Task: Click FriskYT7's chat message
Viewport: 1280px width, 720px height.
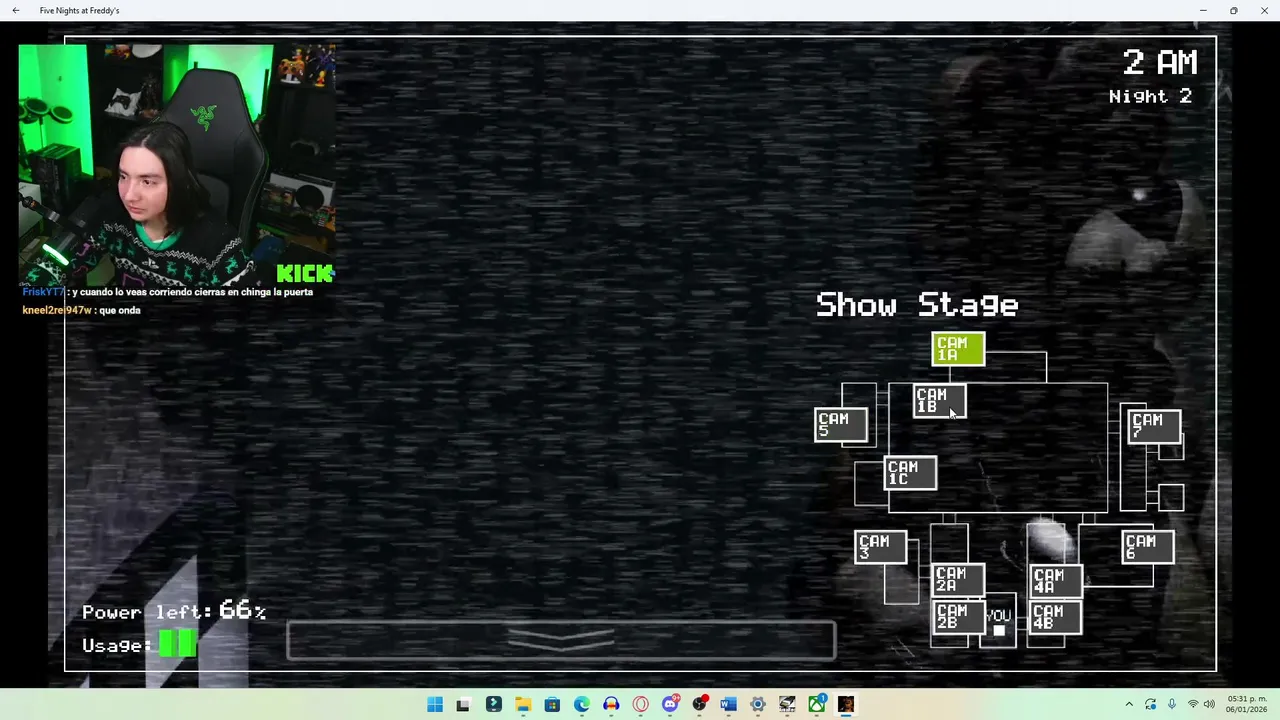Action: tap(168, 292)
